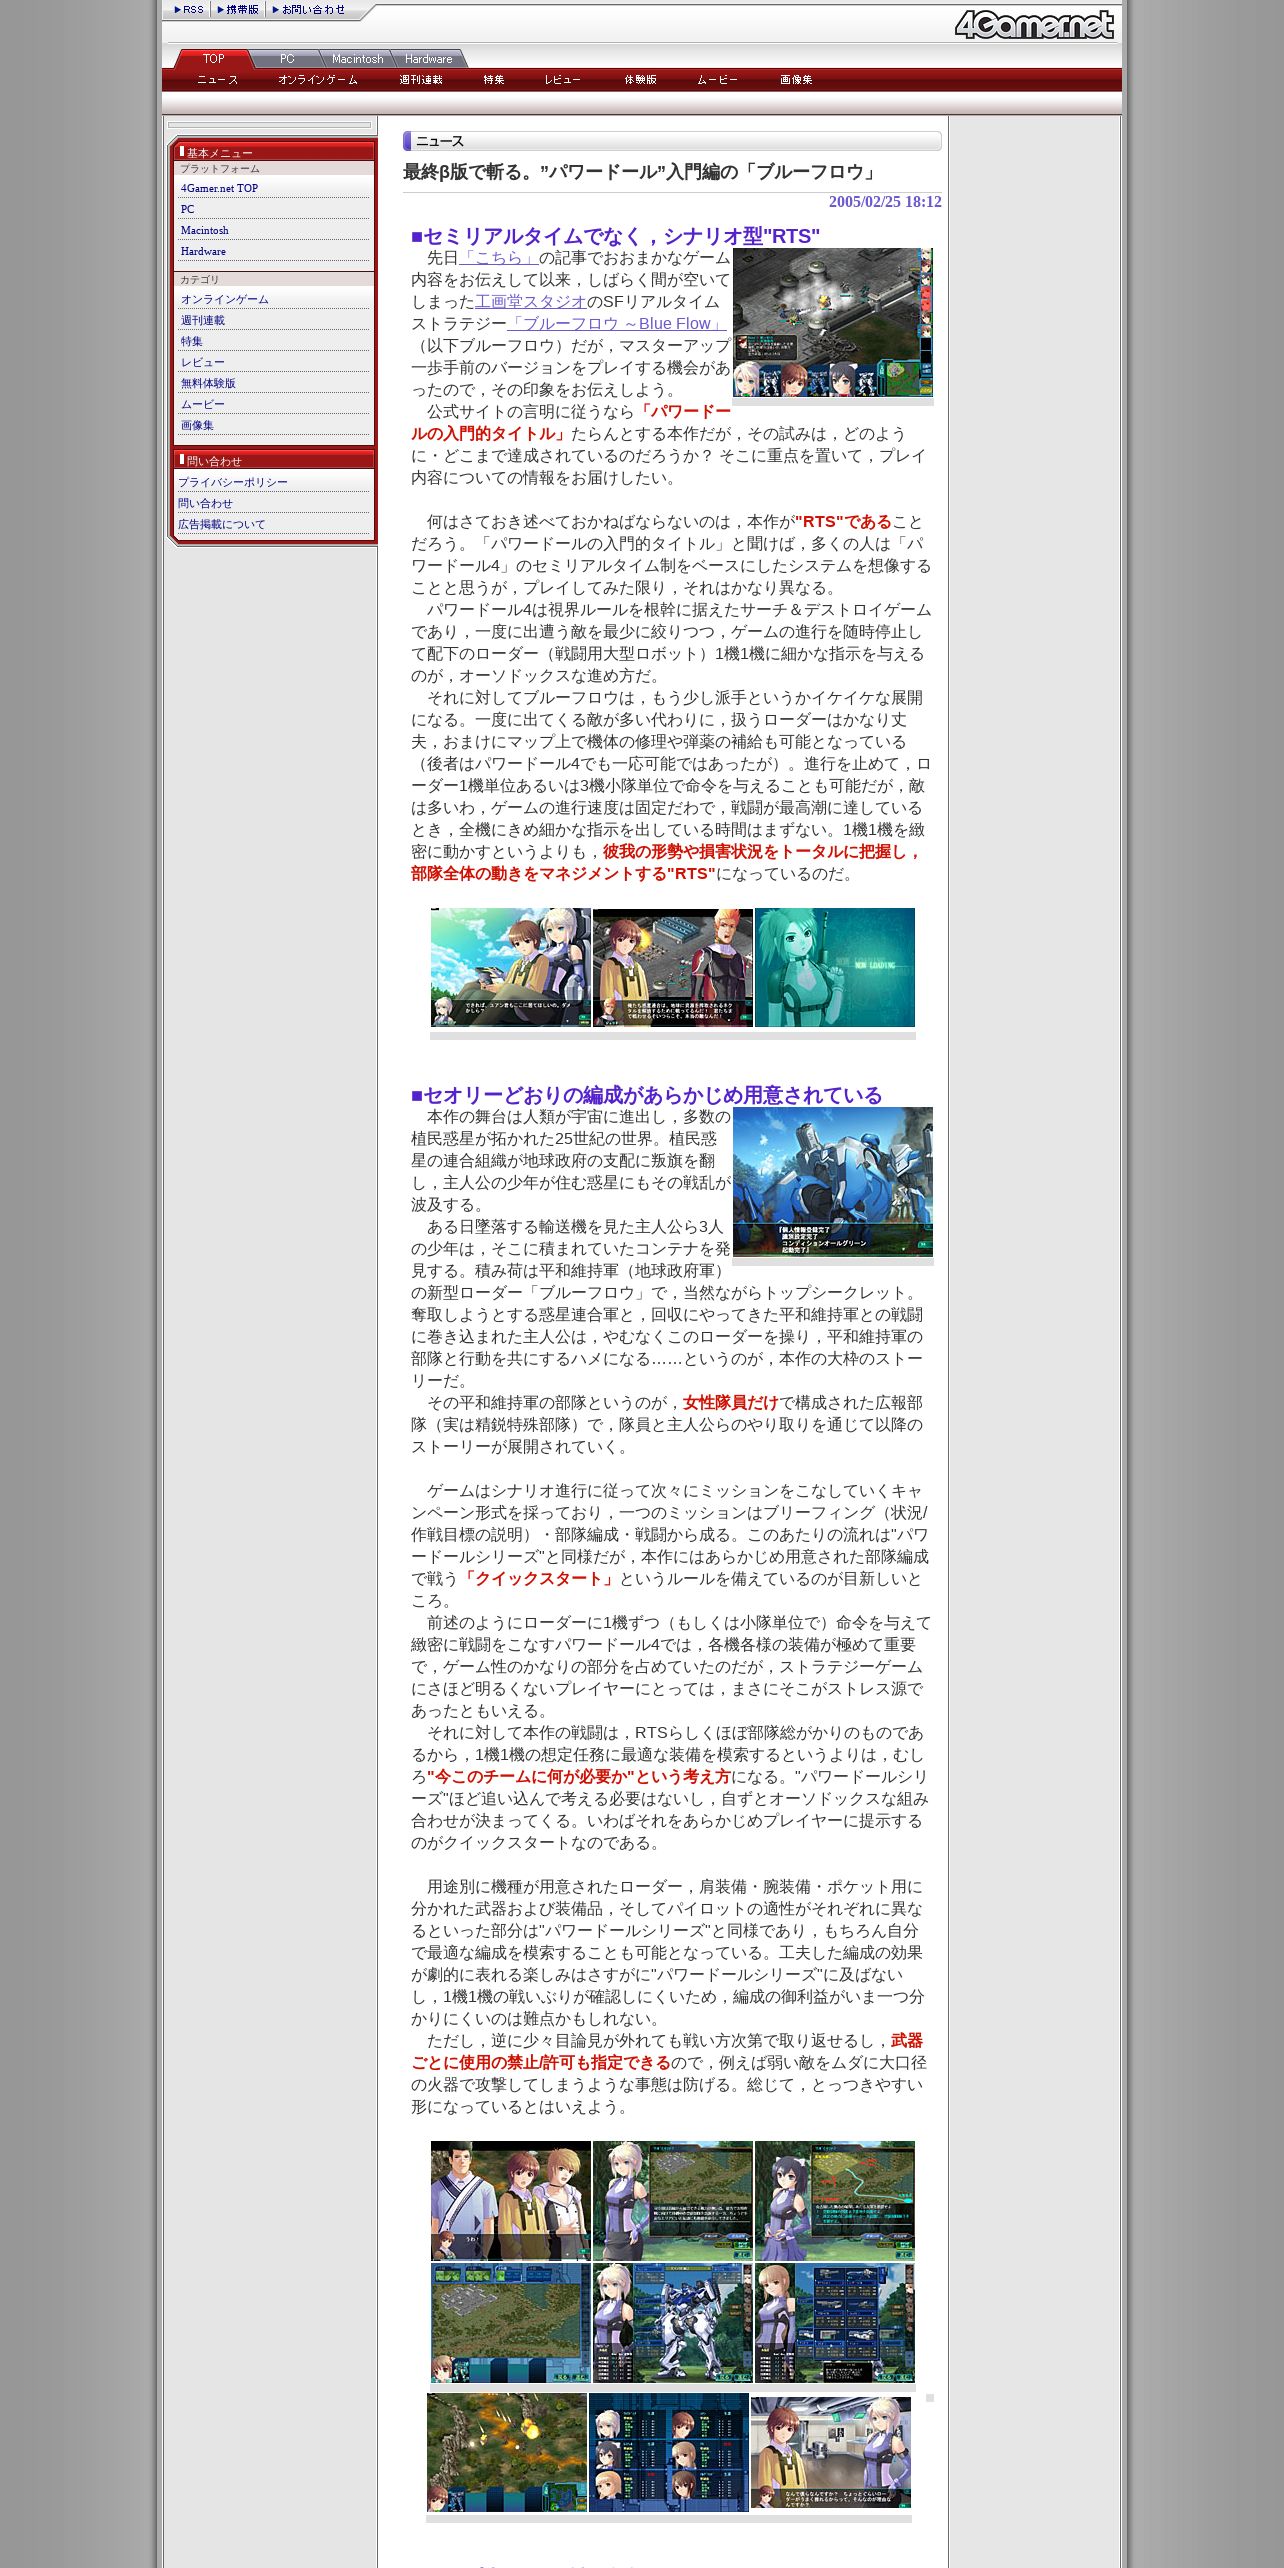The width and height of the screenshot is (1284, 2568).
Task: Switch to the Hardware tab
Action: click(x=429, y=59)
